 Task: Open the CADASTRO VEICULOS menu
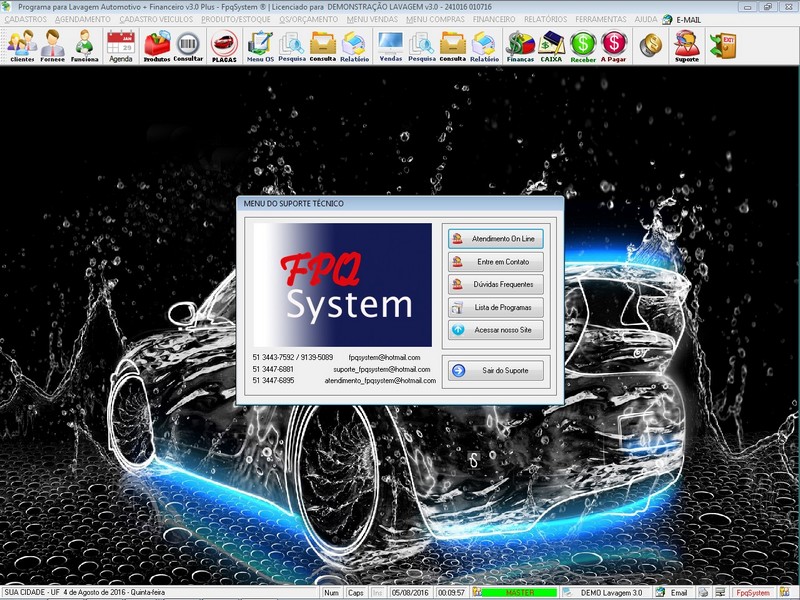(156, 19)
